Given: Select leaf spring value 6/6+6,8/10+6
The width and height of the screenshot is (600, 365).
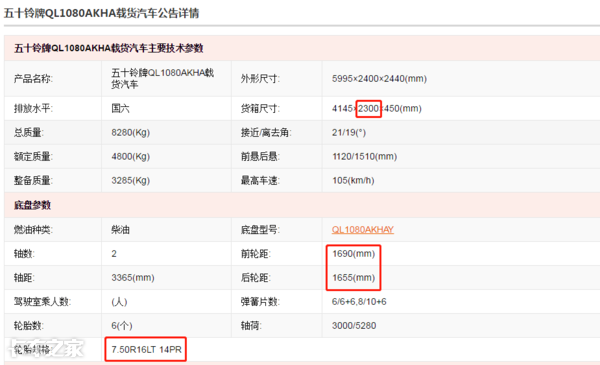Looking at the screenshot, I should 359,302.
